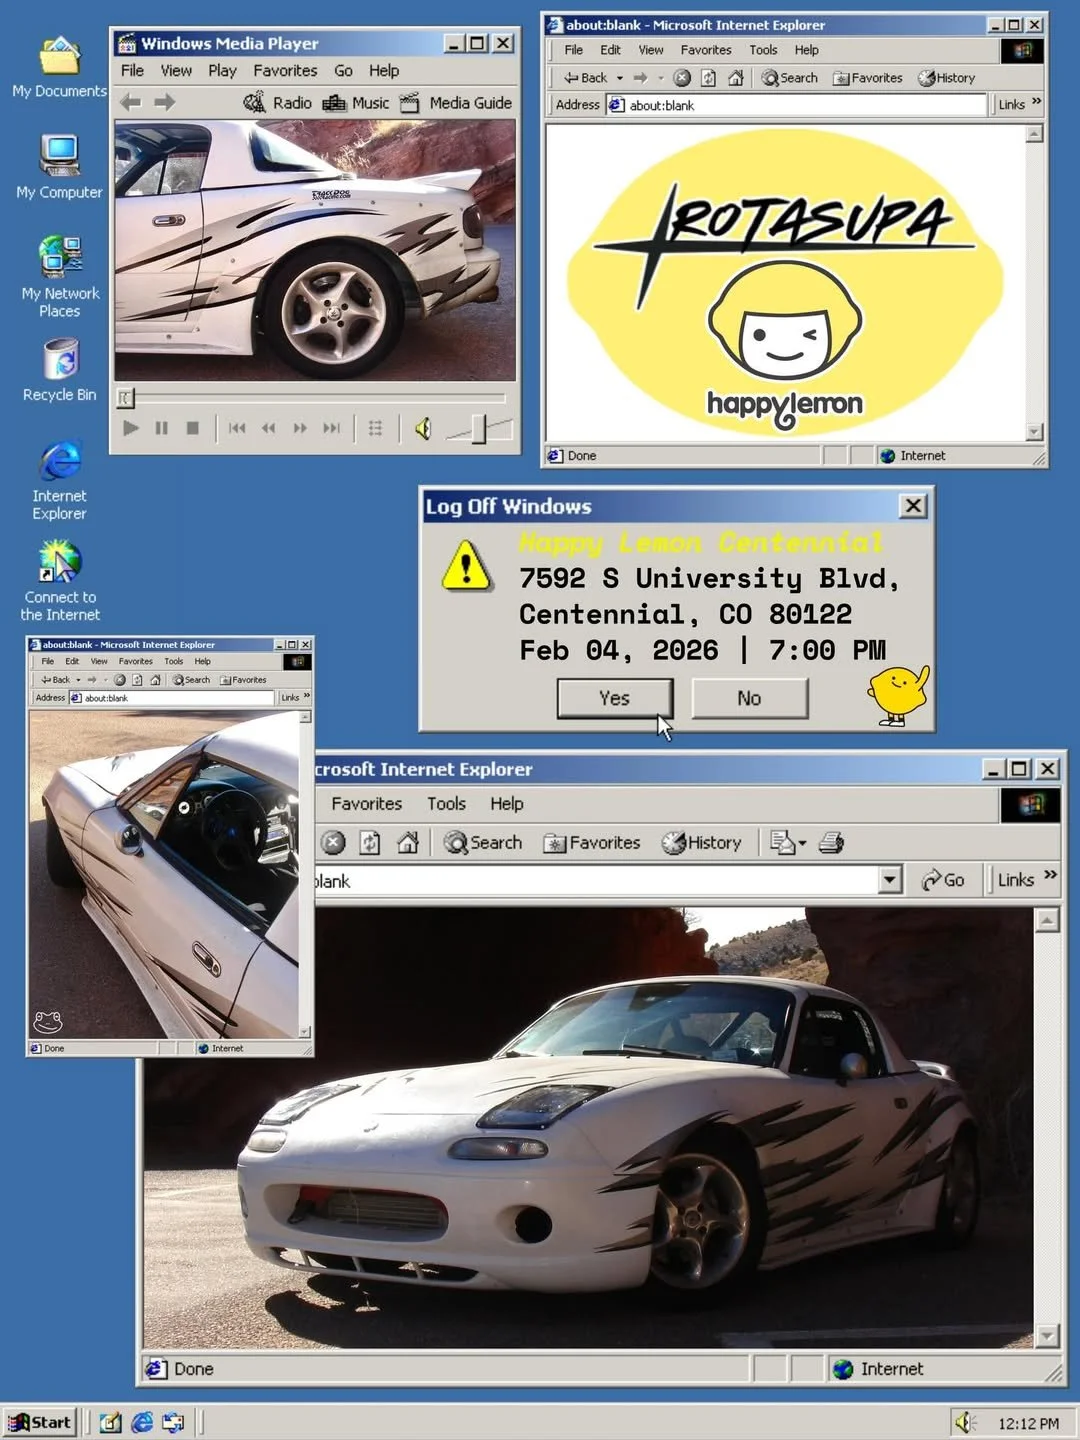Screen dimensions: 1080x1440
Task: Skip to next track in Media Player
Action: (331, 428)
